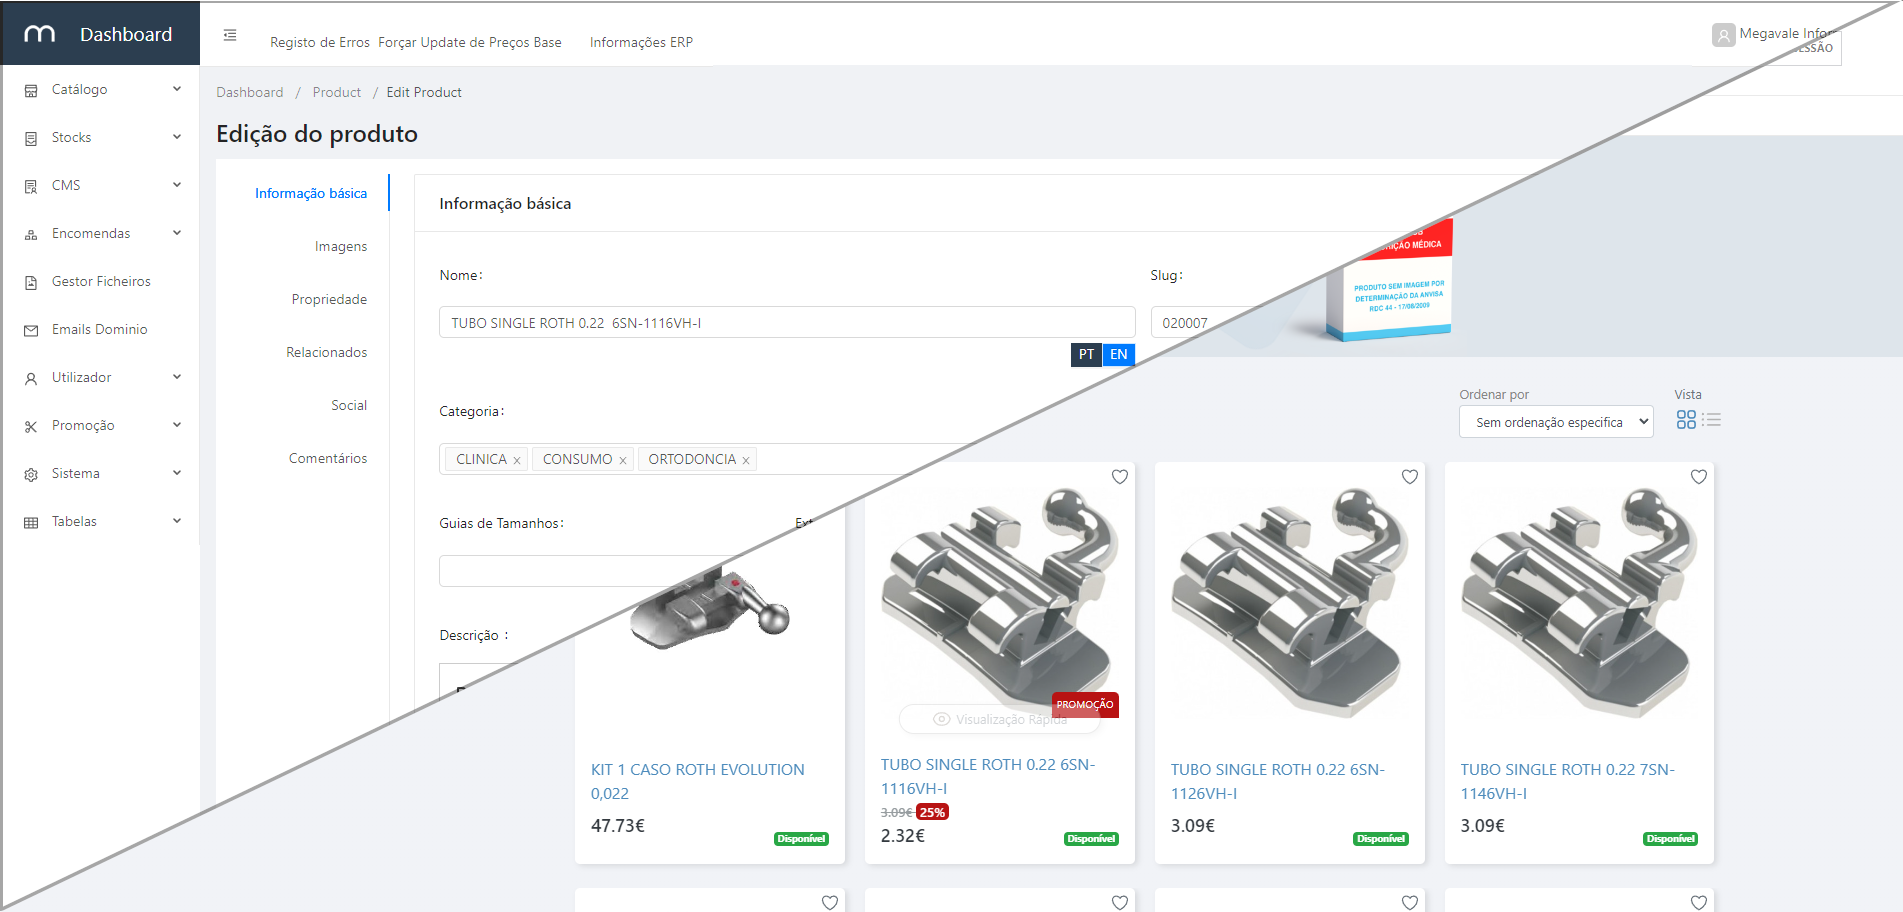This screenshot has height=912, width=1903.
Task: Switch name language to EN
Action: coord(1118,355)
